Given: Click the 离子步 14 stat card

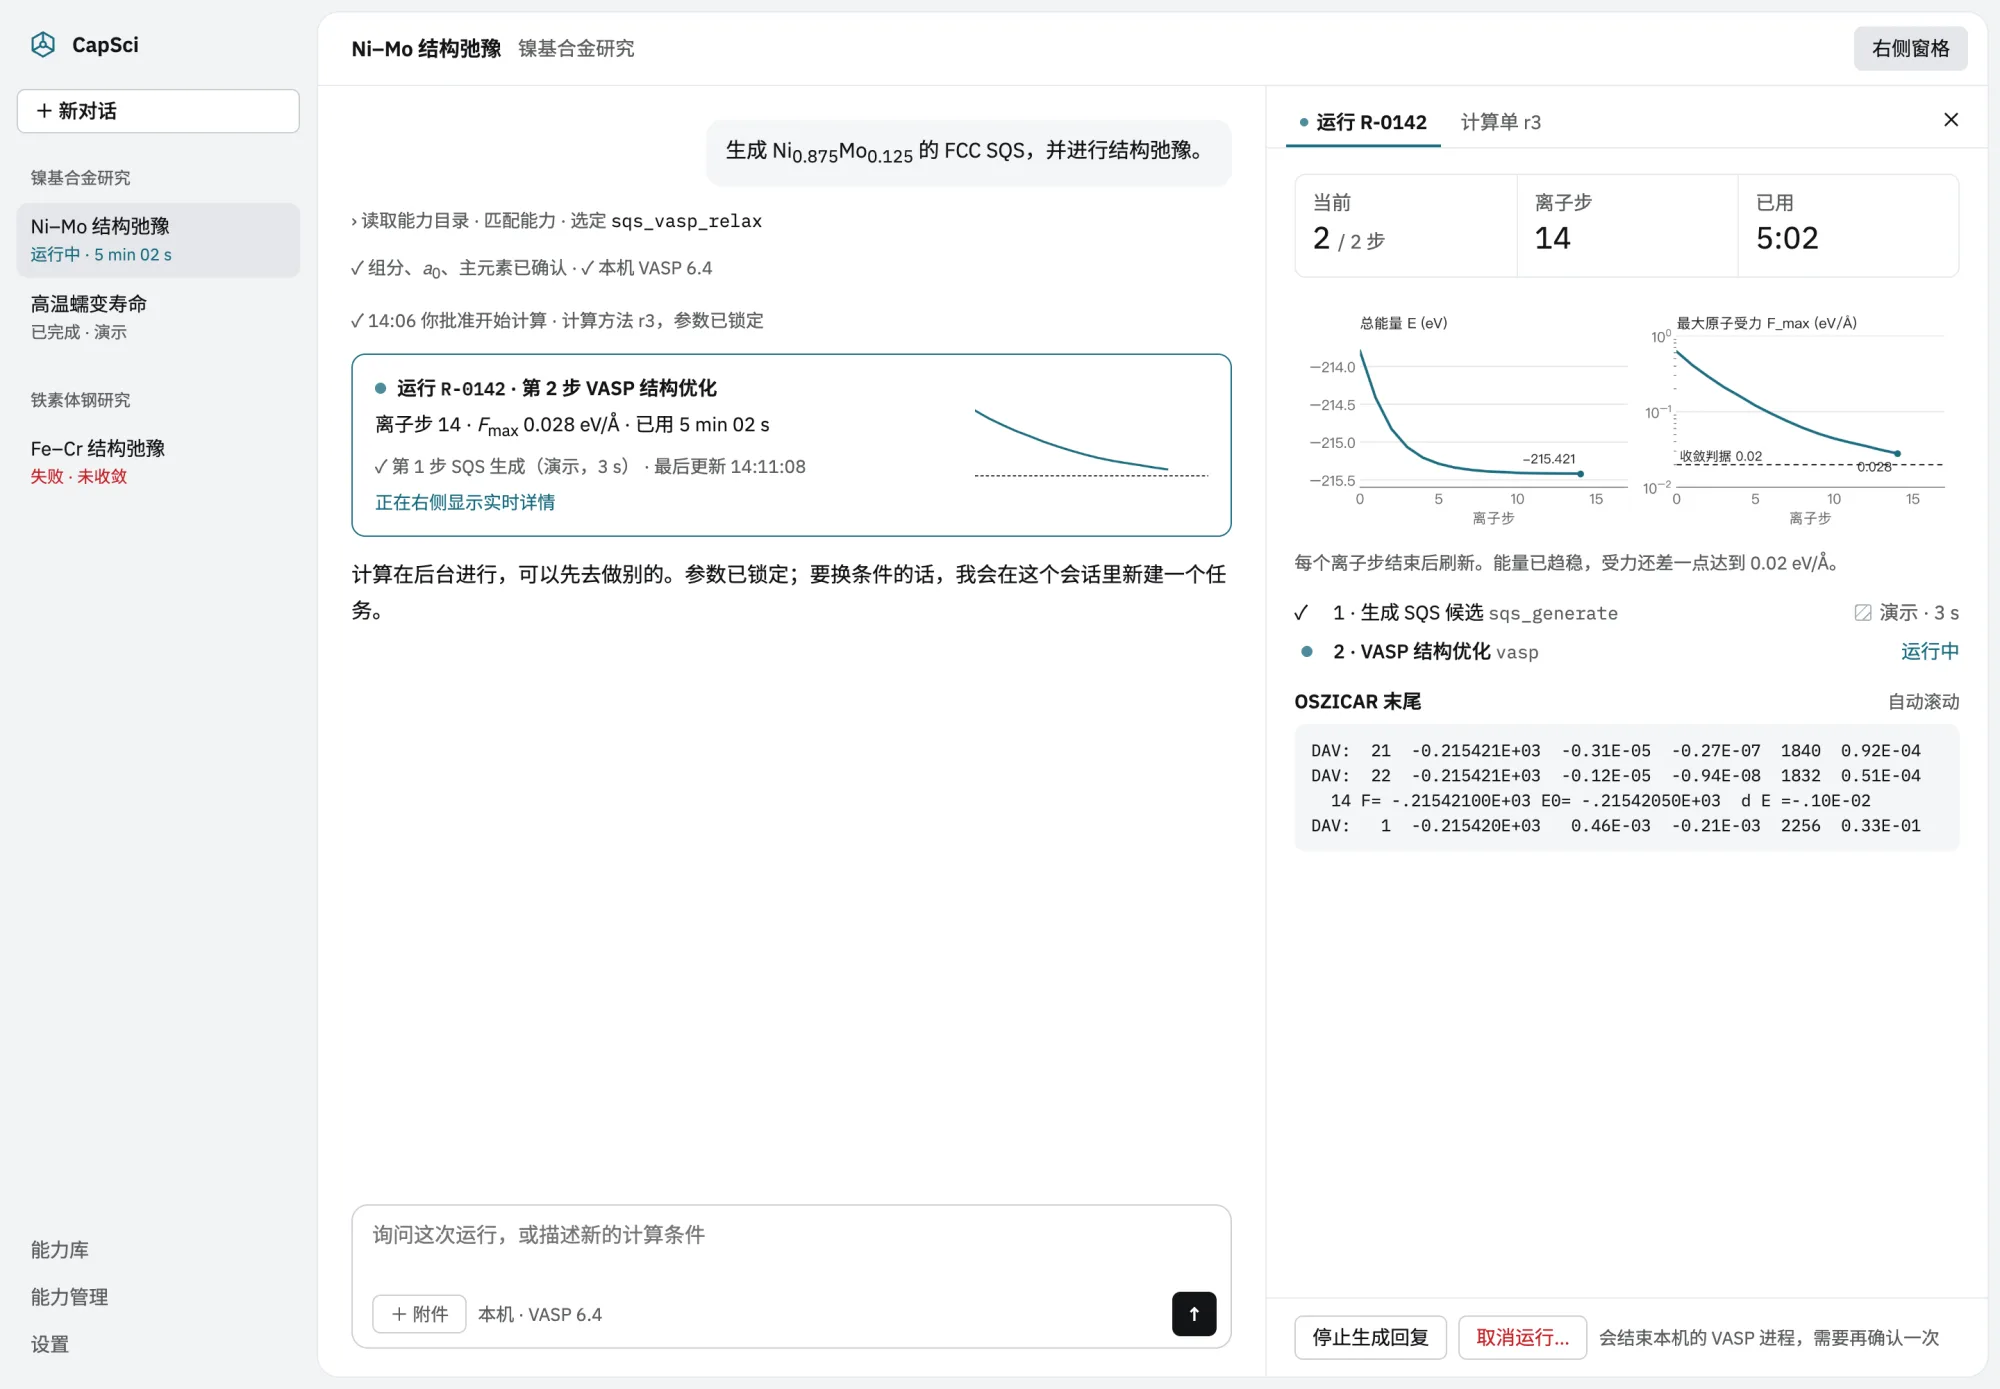Looking at the screenshot, I should coord(1627,226).
